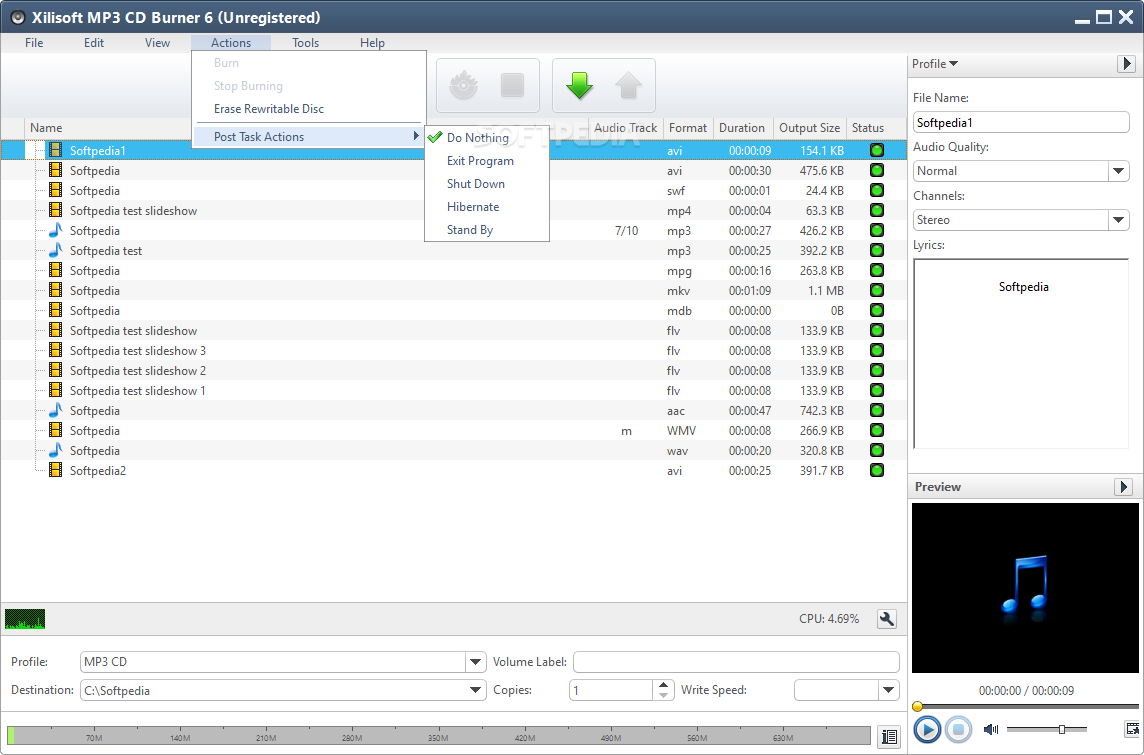
Task: Click the Burn disc toolbar icon
Action: point(463,85)
